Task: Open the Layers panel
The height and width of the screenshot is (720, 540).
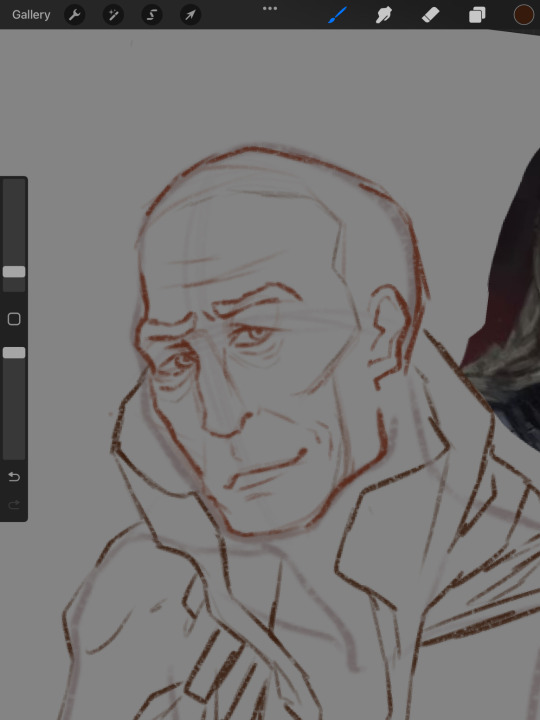Action: [x=477, y=15]
